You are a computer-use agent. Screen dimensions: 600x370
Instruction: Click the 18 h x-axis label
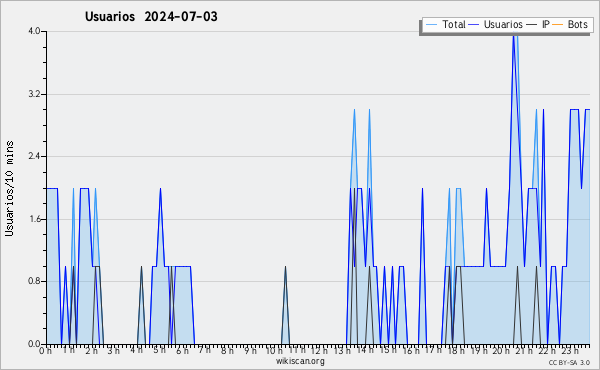tap(456, 351)
